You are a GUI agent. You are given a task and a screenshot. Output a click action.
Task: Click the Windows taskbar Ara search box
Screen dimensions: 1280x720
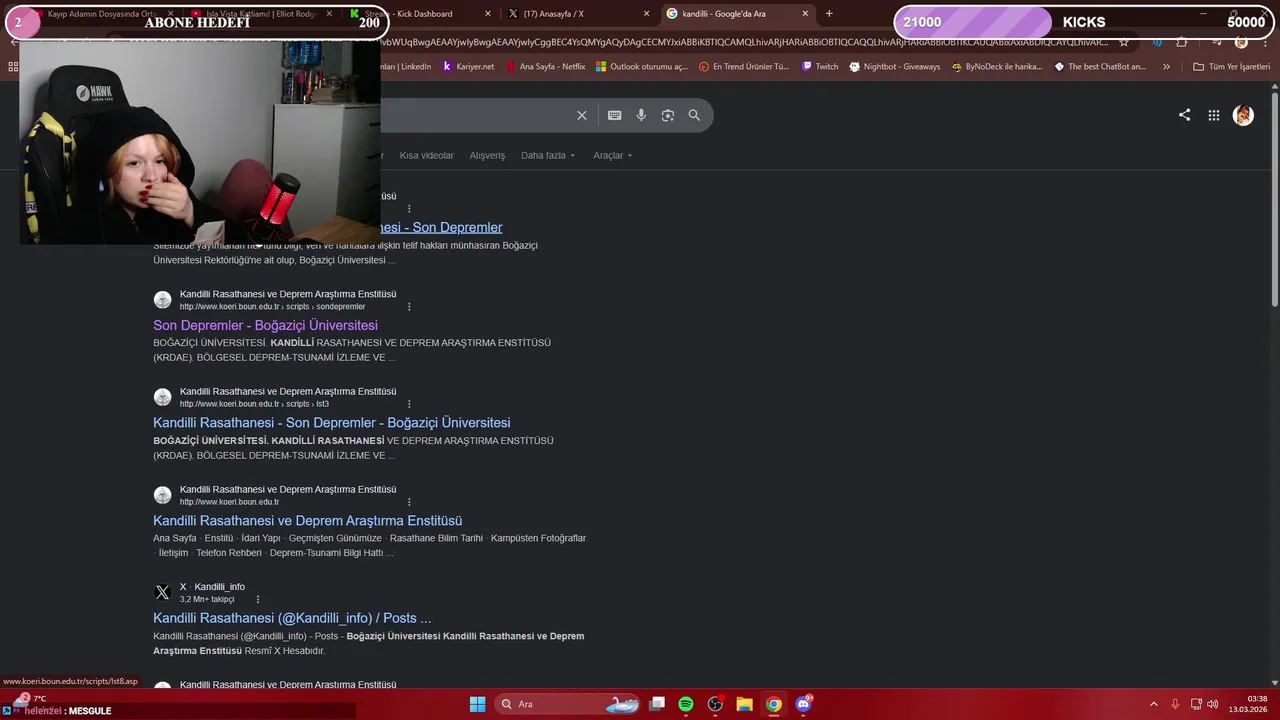click(x=568, y=704)
